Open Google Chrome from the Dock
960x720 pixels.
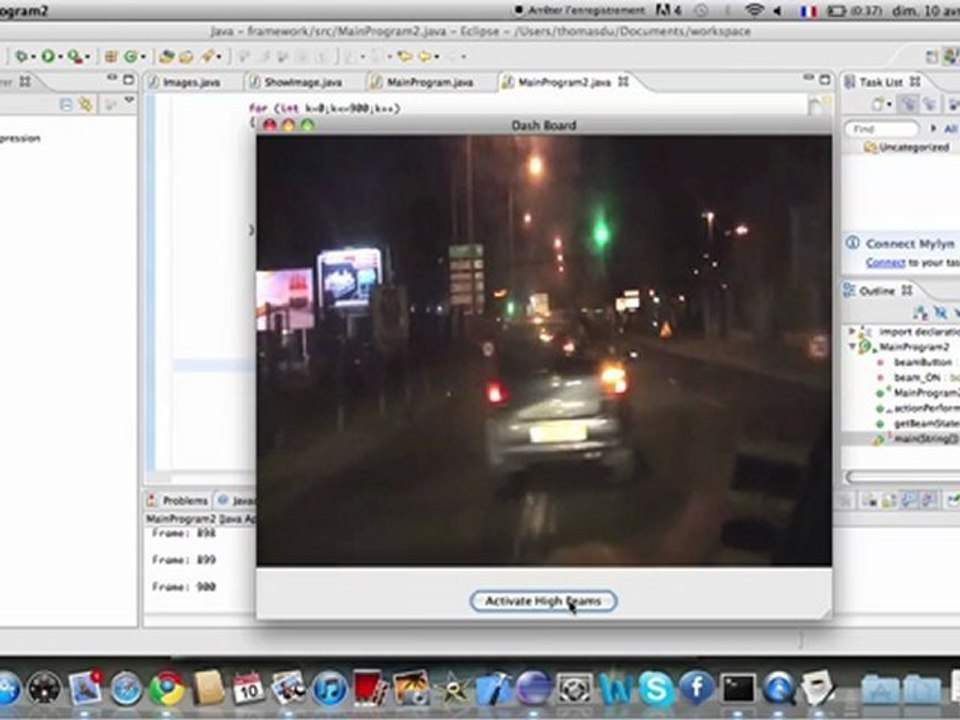click(167, 689)
